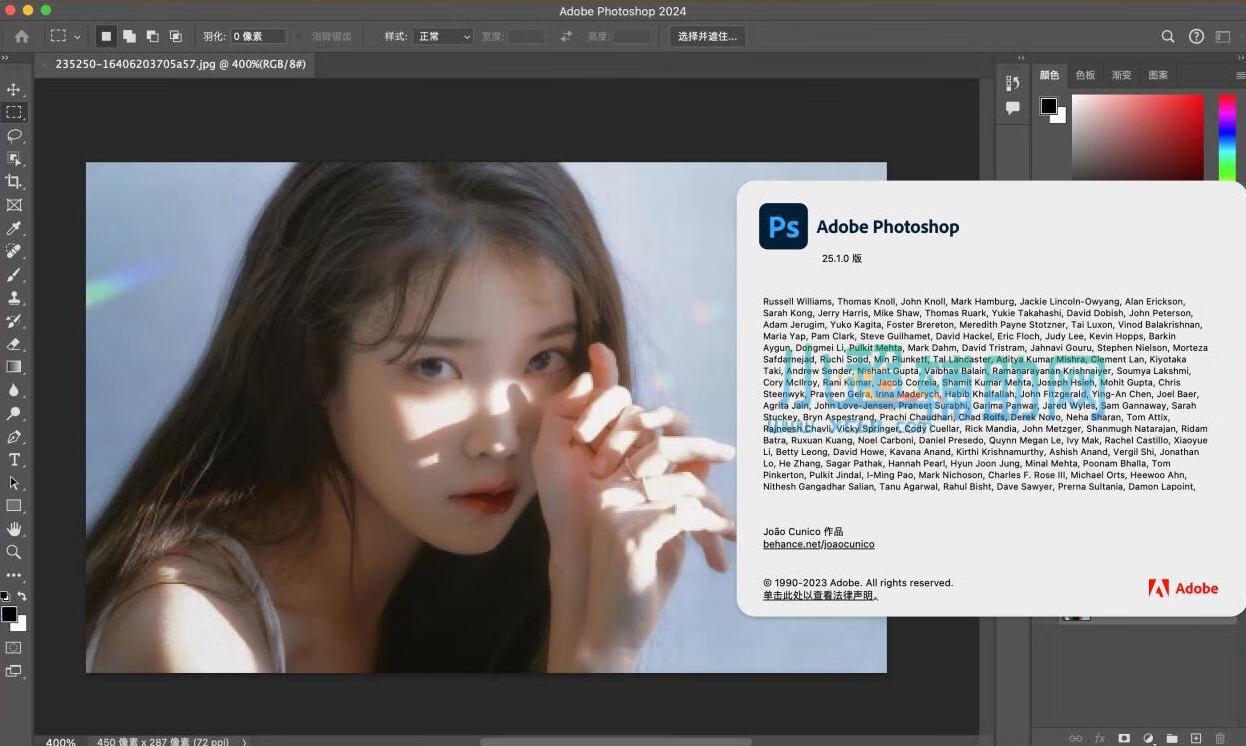Select the Lasso tool

point(14,135)
